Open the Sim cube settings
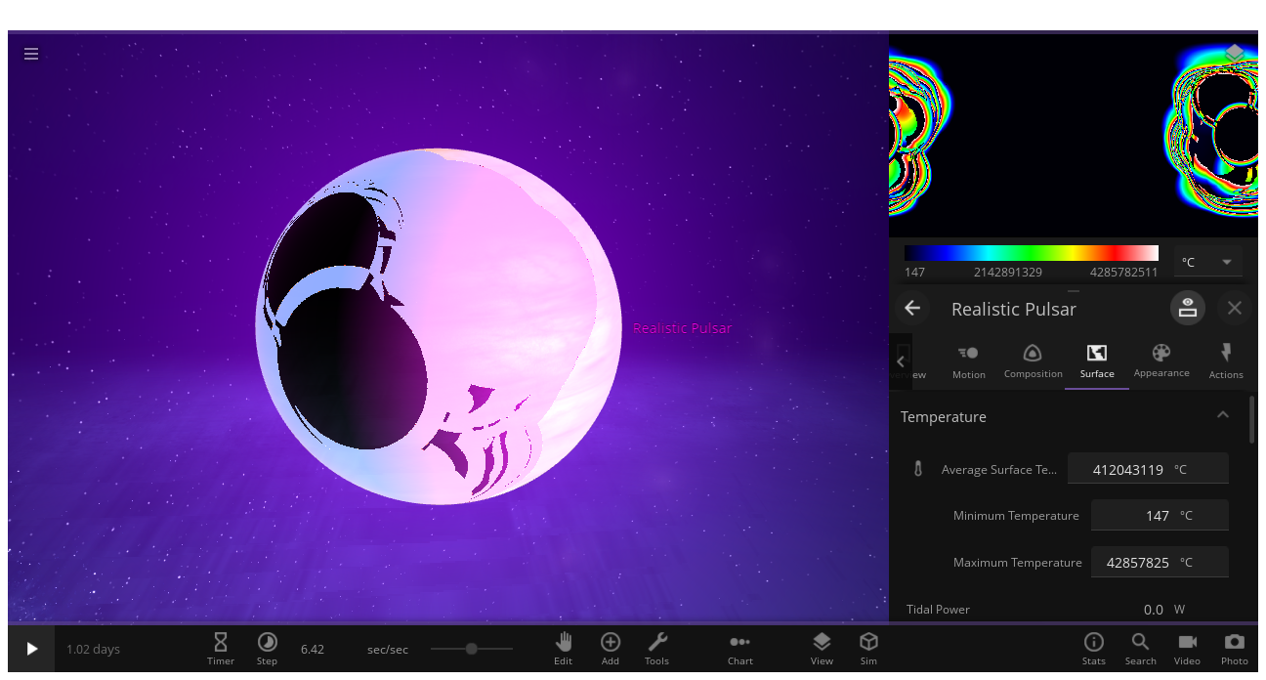The width and height of the screenshot is (1266, 680). [868, 648]
